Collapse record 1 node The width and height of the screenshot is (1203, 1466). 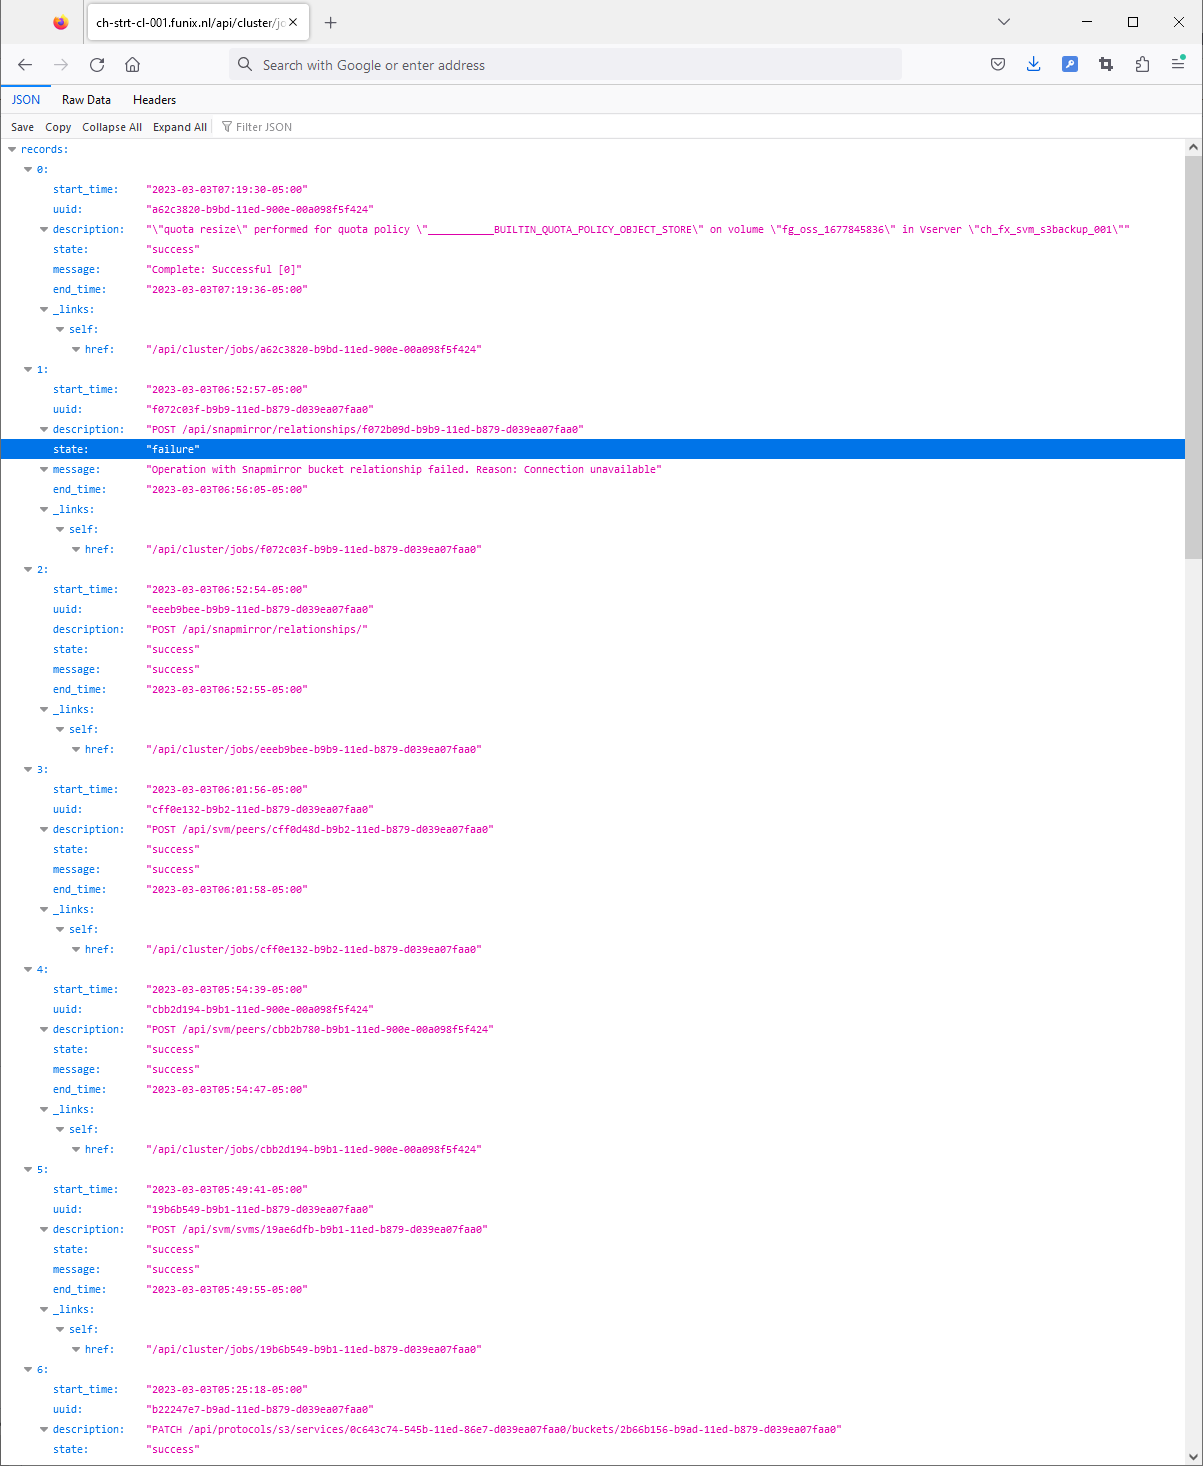pyautogui.click(x=28, y=369)
